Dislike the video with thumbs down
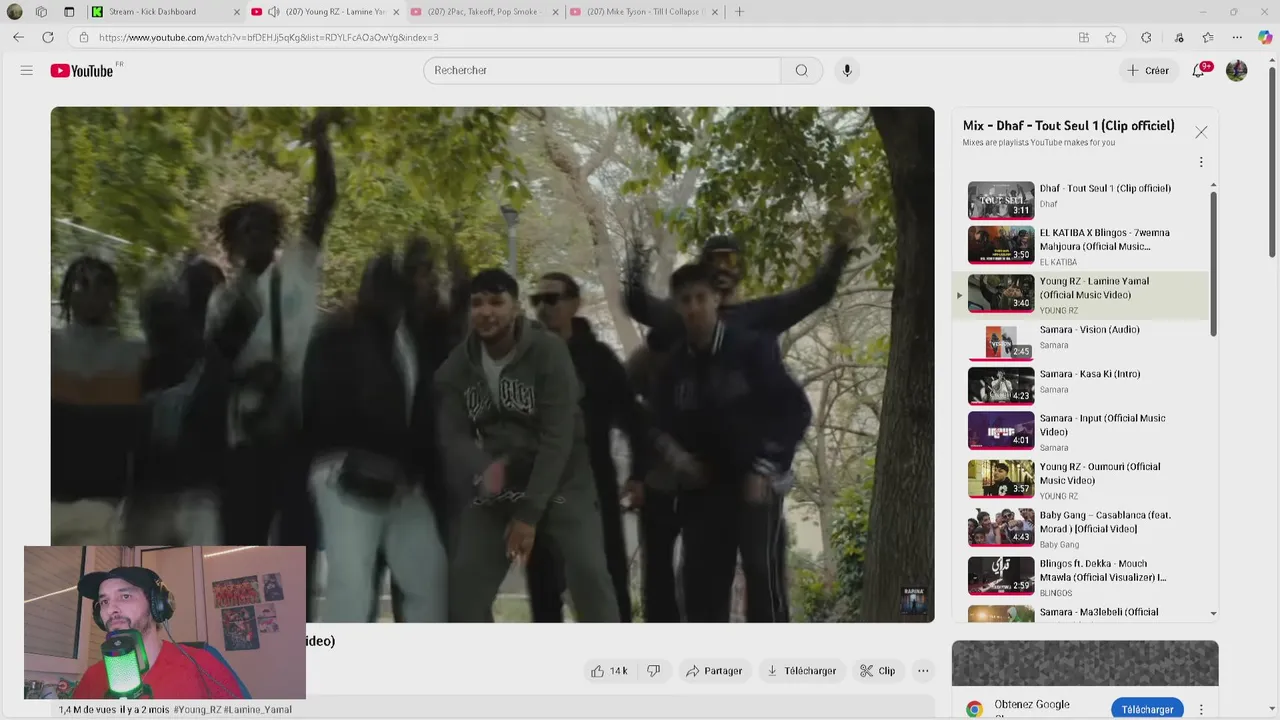The image size is (1280, 720). [653, 671]
